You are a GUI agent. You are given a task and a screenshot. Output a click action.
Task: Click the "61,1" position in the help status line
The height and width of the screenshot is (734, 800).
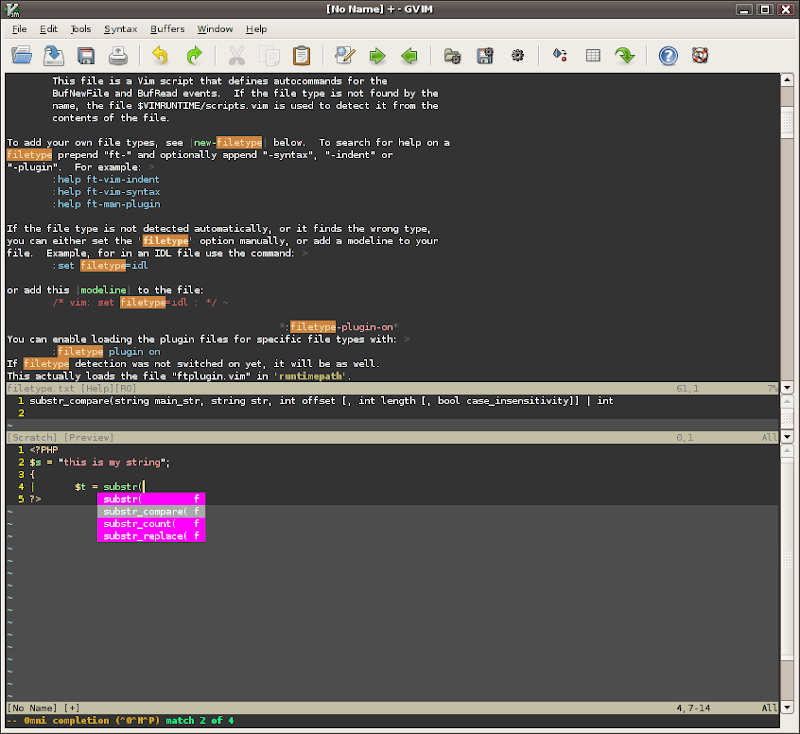687,388
